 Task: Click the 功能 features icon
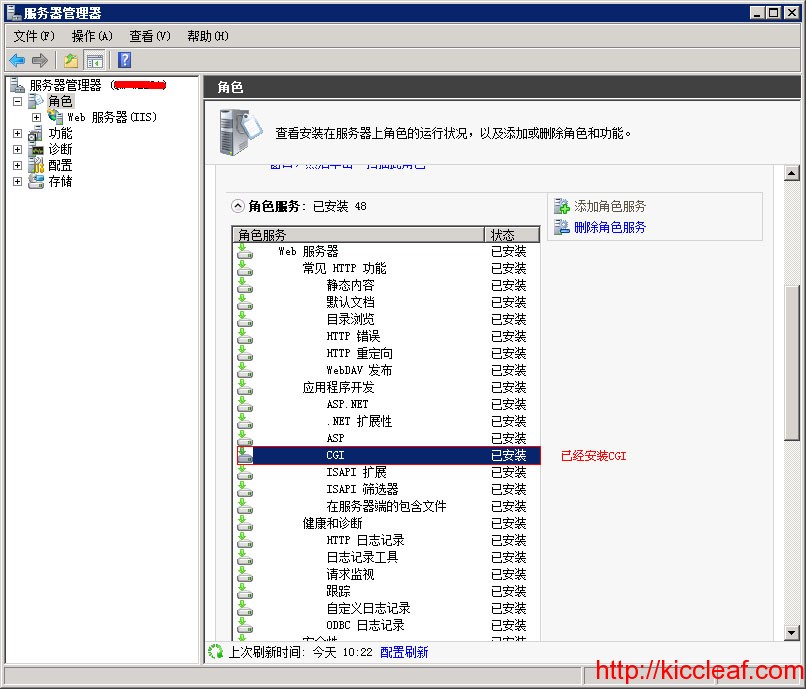[x=35, y=133]
